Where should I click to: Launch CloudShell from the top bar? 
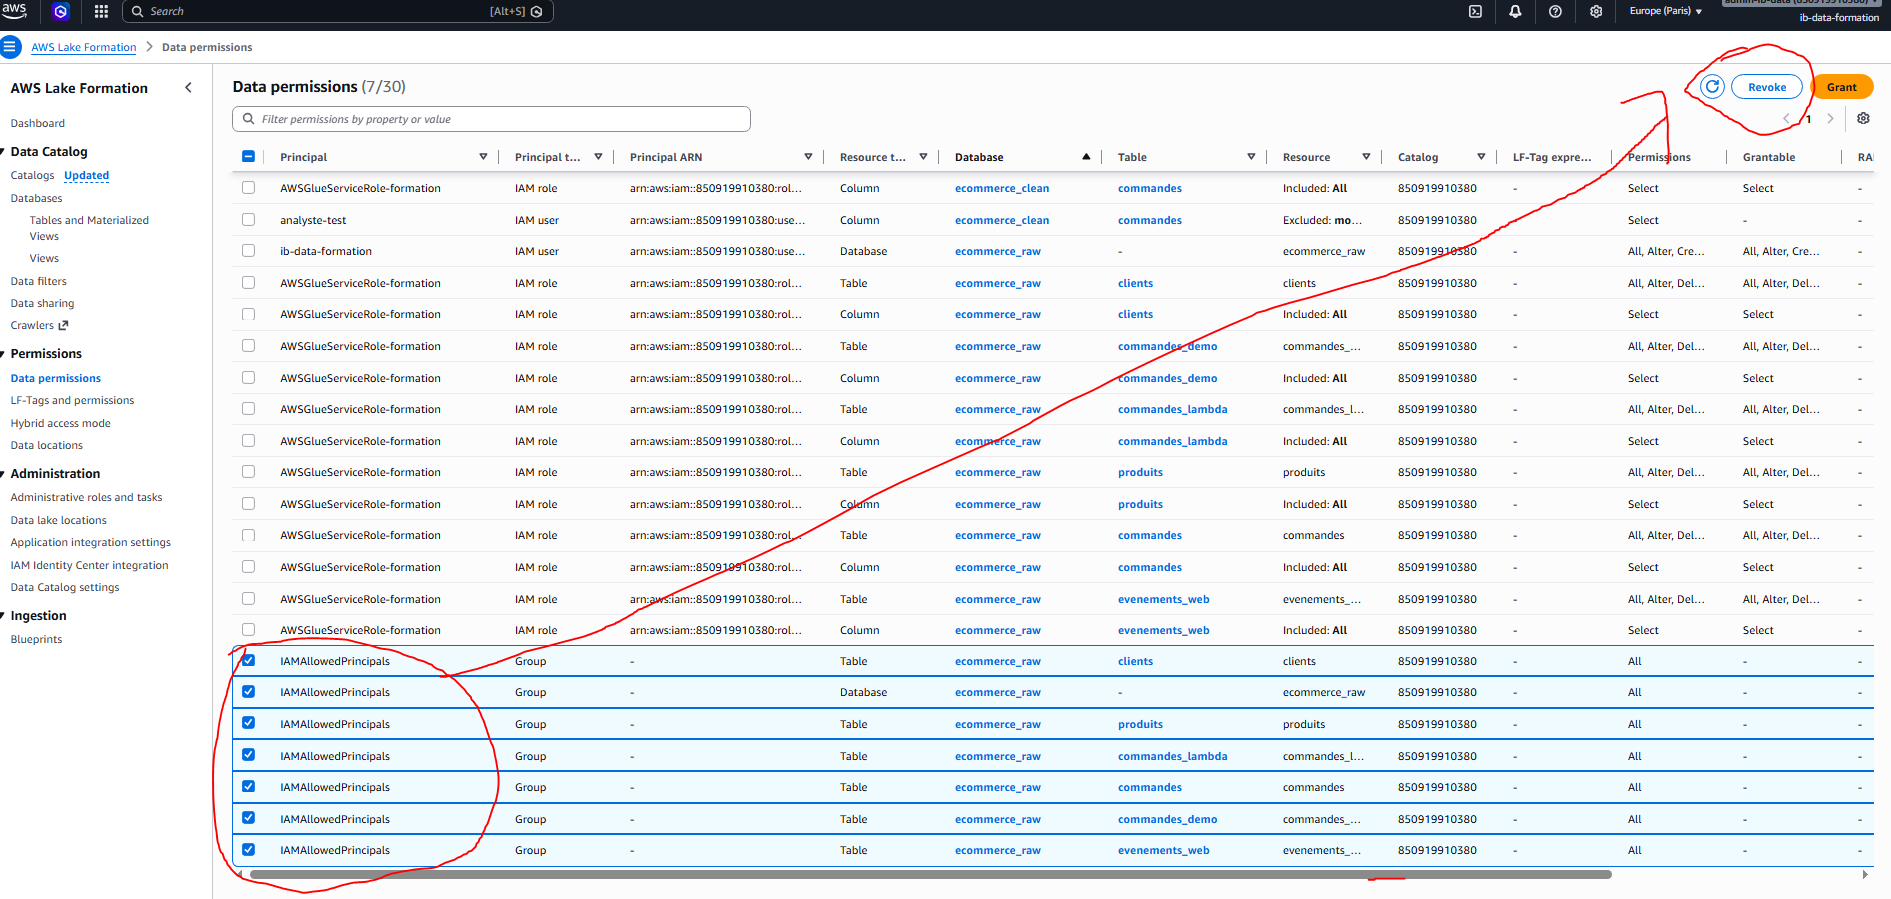tap(1475, 11)
